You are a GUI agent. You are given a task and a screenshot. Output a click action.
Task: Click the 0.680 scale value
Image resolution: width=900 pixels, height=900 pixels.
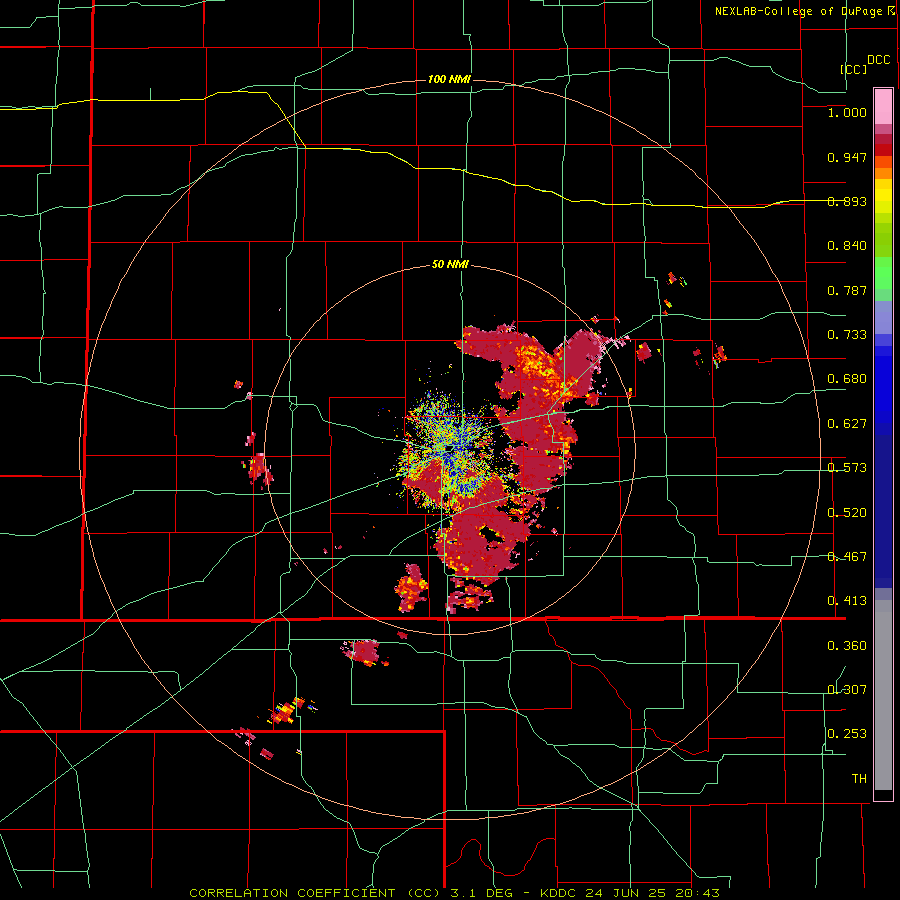847,379
